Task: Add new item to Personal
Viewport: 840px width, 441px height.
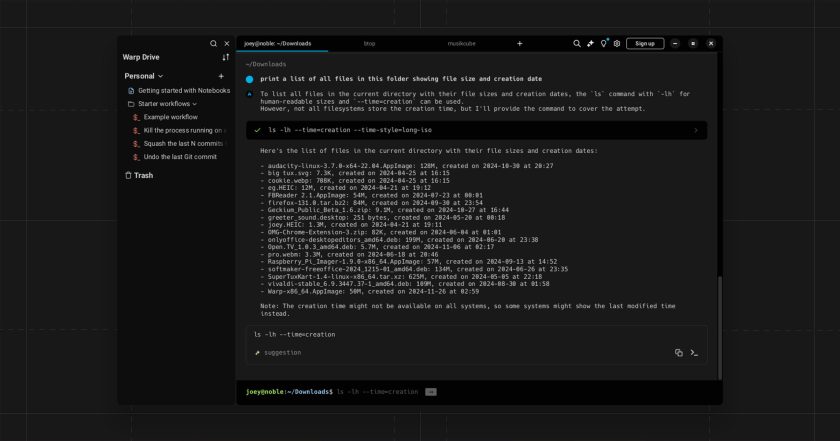Action: pyautogui.click(x=221, y=76)
